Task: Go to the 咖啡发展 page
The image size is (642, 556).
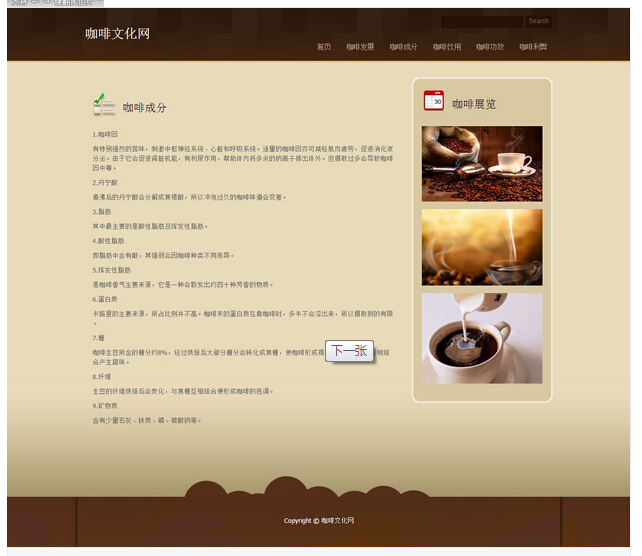Action: pyautogui.click(x=360, y=47)
